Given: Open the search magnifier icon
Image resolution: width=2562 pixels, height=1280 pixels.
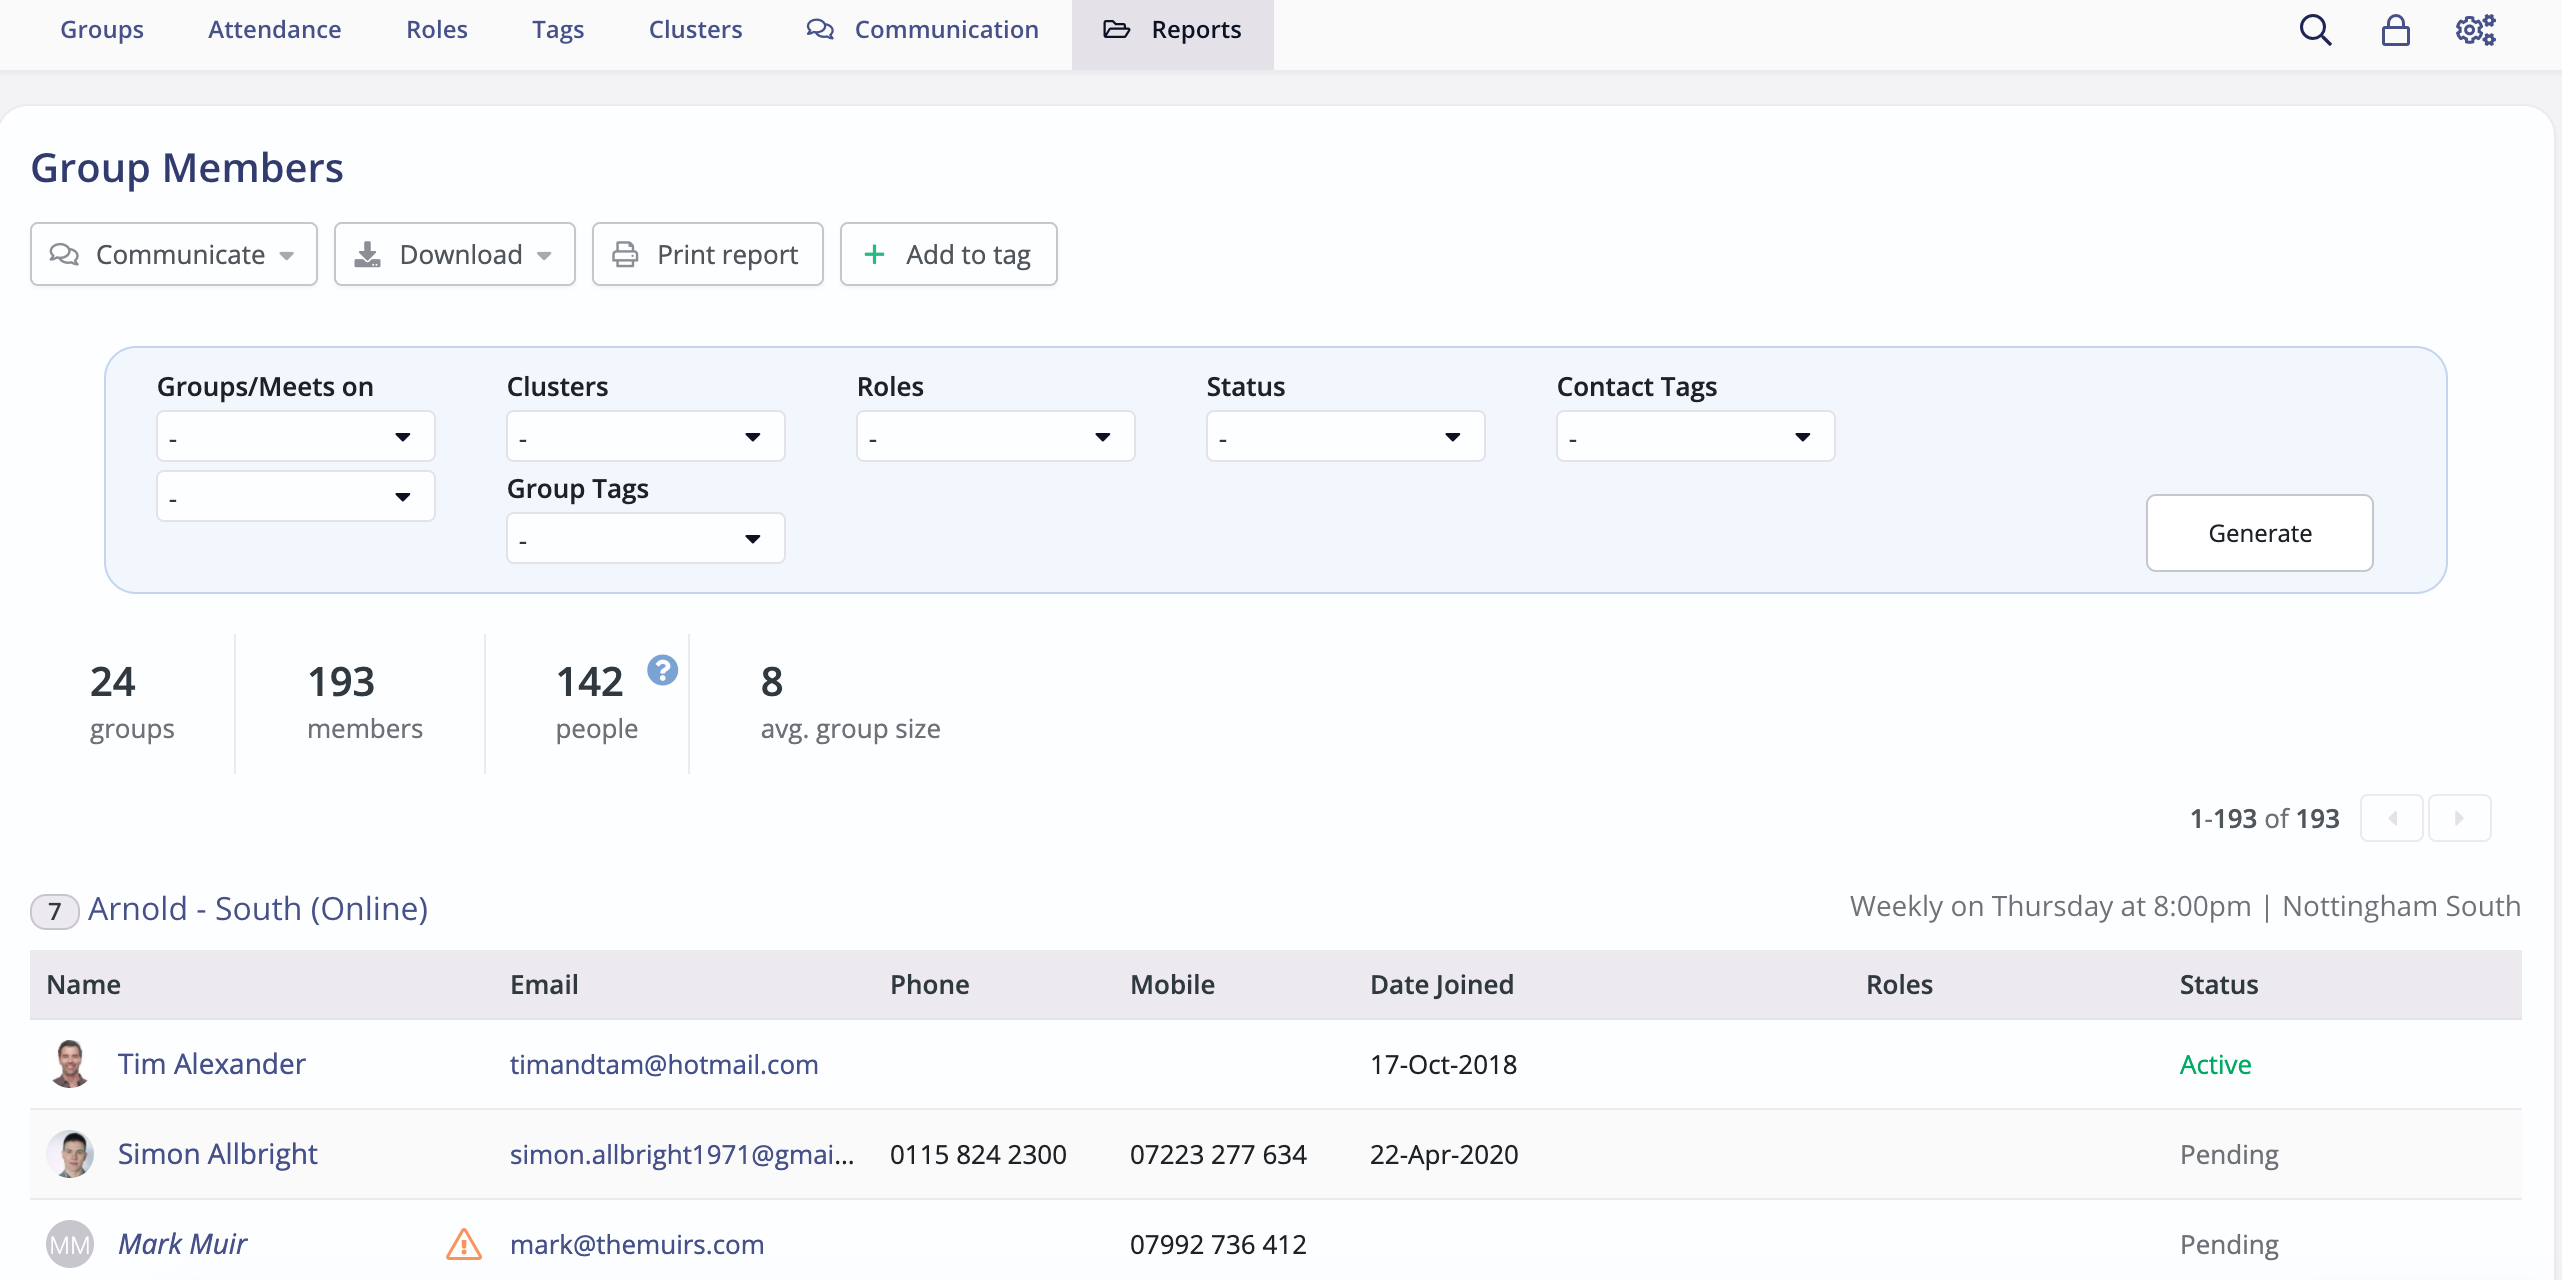Looking at the screenshot, I should [2315, 30].
